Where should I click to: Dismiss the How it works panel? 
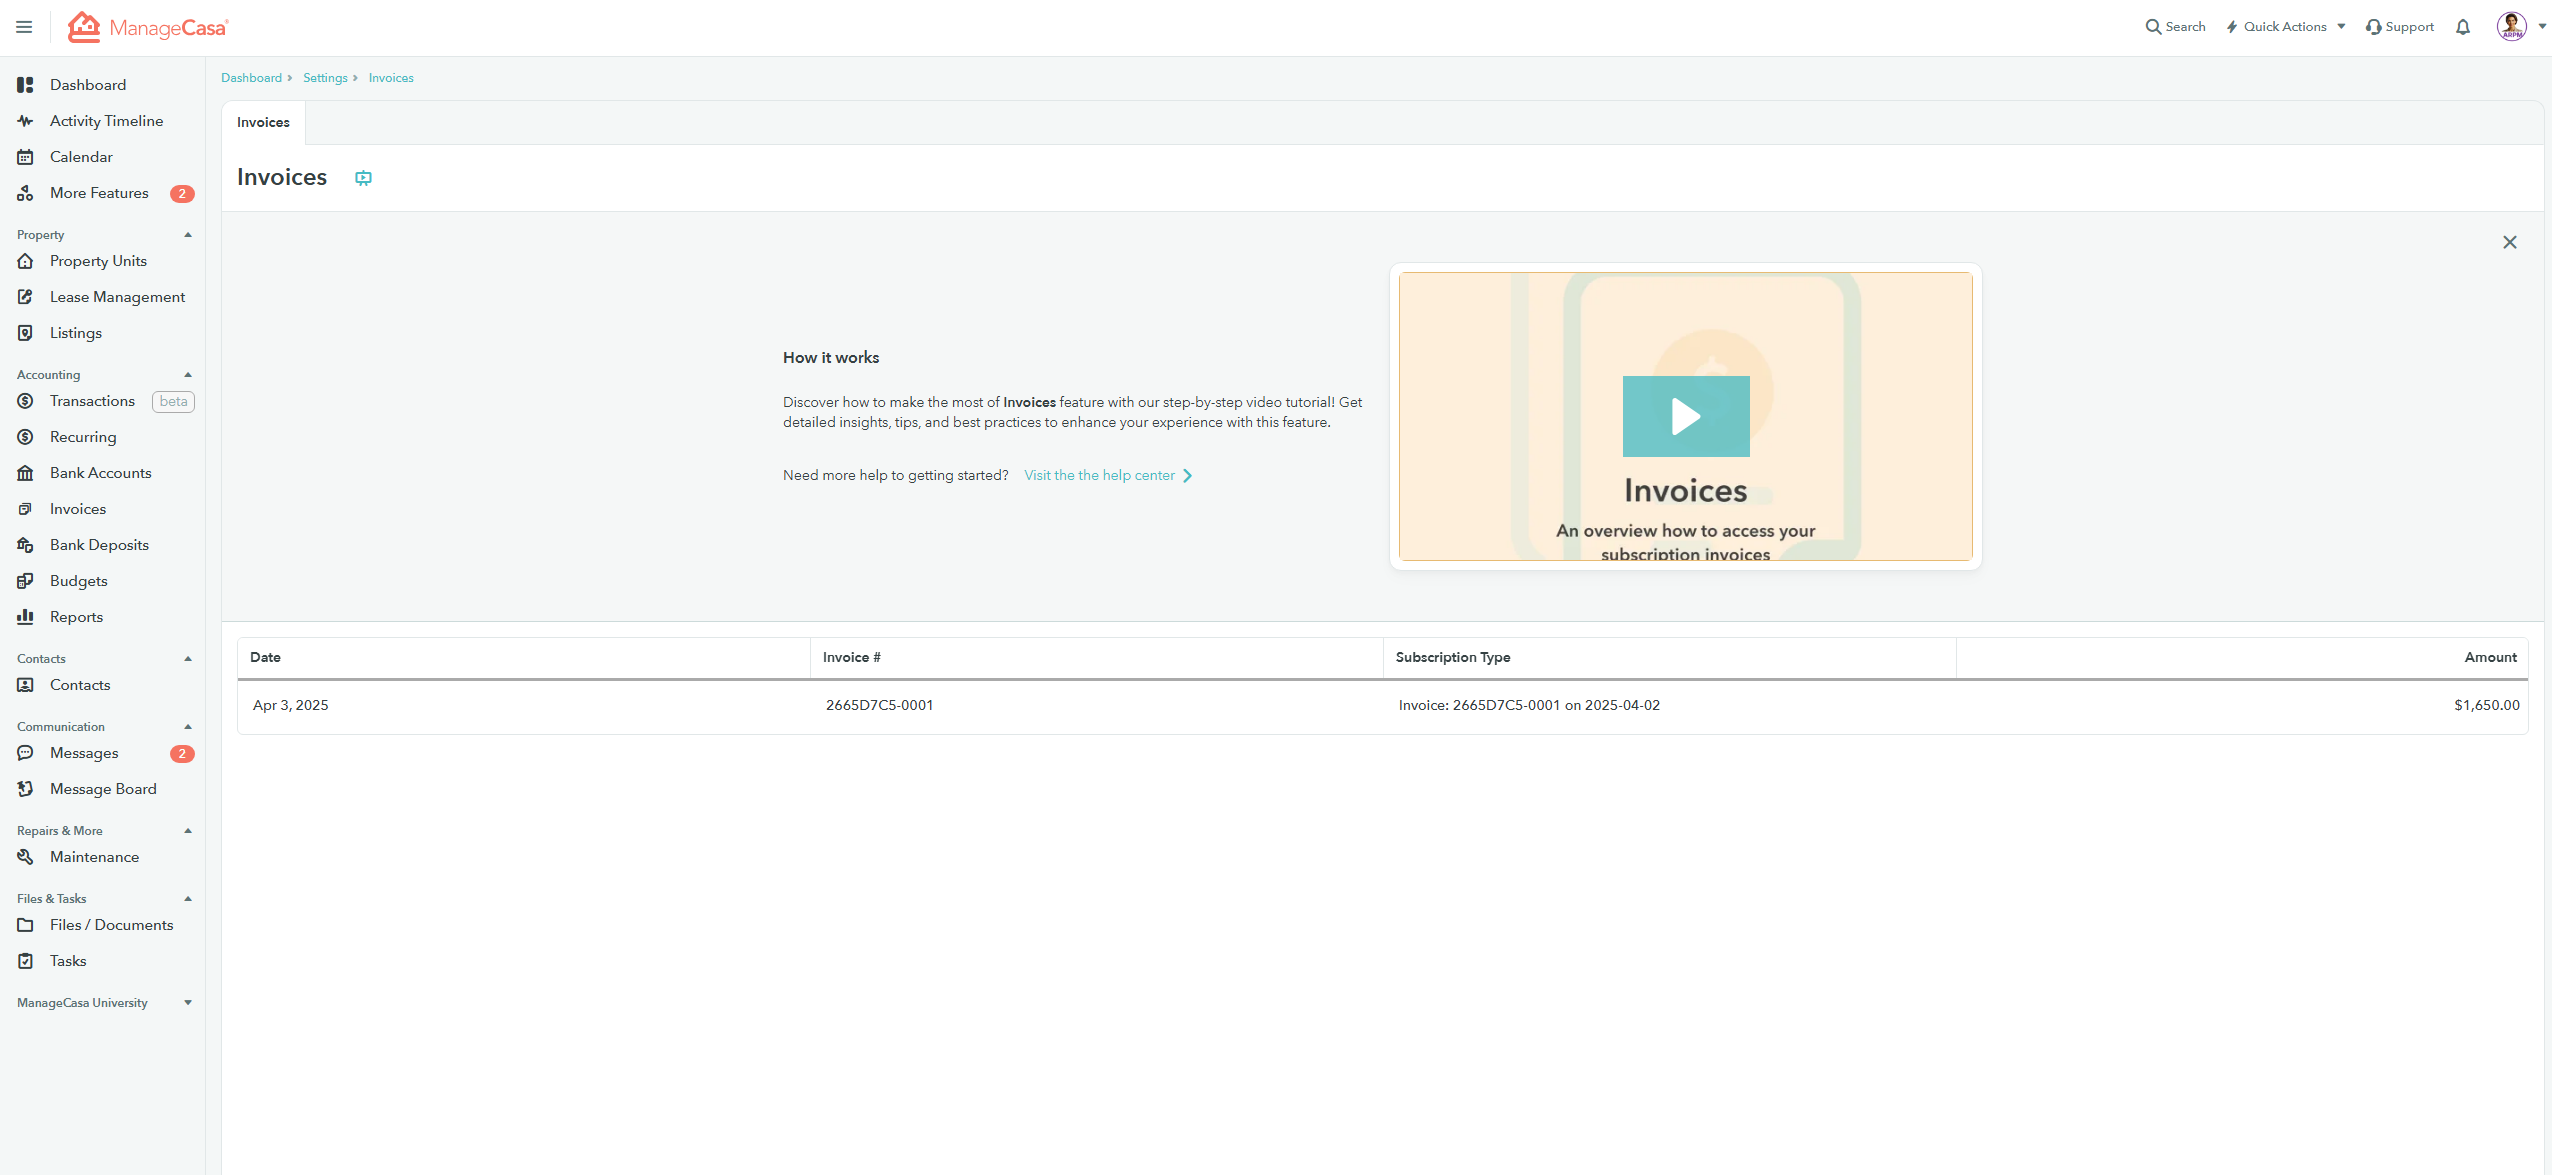pos(2509,242)
